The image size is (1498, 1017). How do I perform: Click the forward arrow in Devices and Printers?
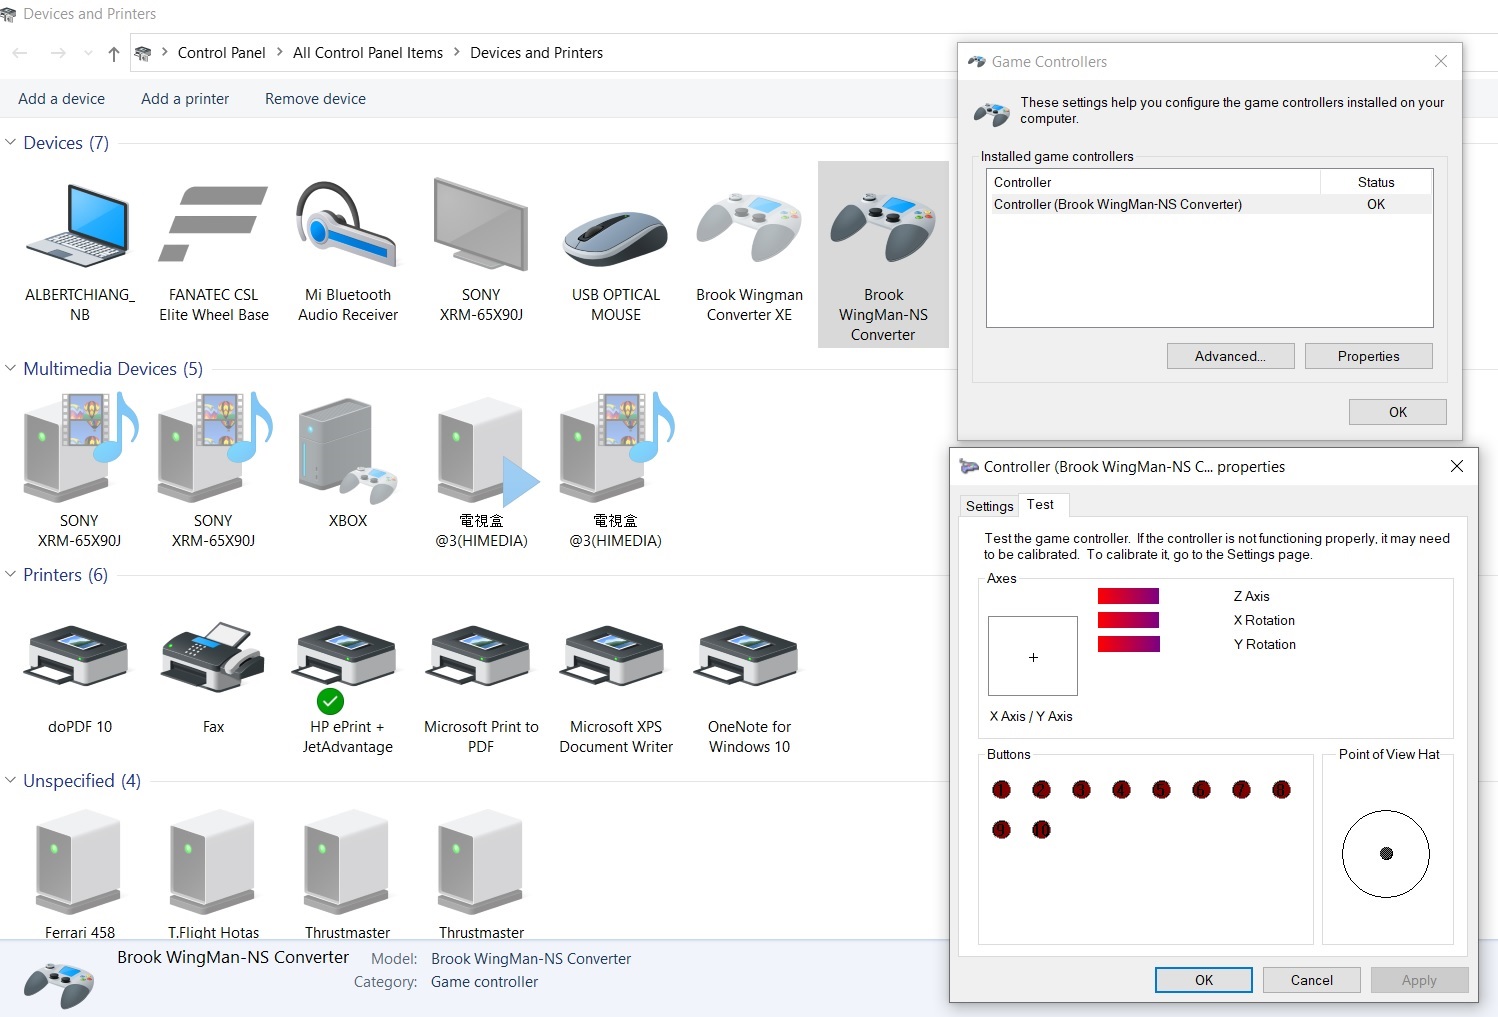pos(58,53)
